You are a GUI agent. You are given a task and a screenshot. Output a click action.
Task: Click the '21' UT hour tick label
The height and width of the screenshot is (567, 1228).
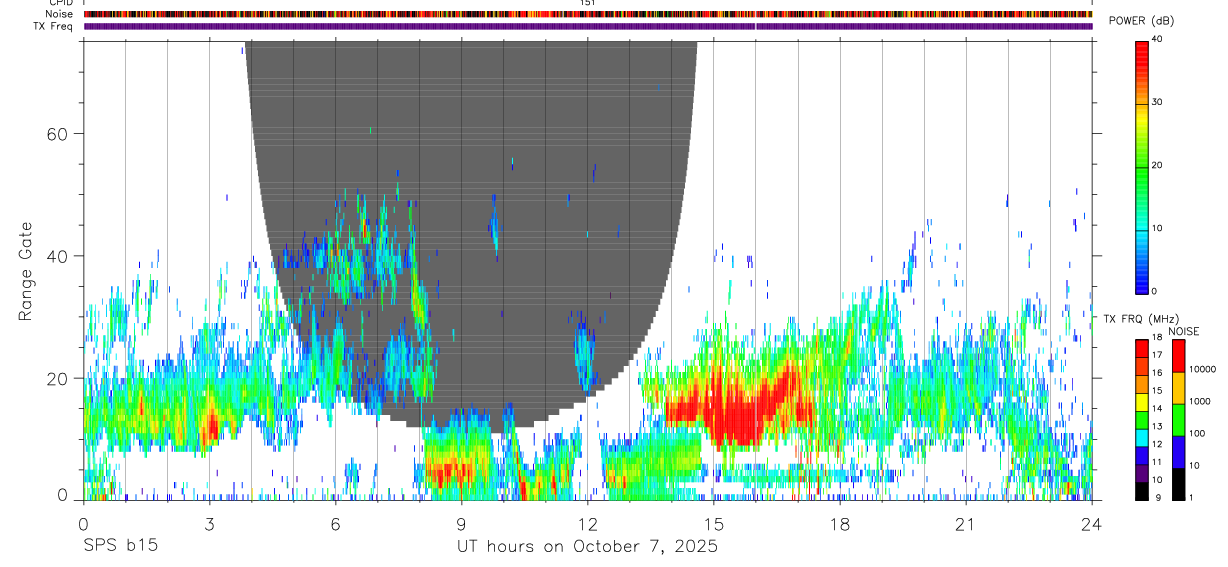coord(966,523)
